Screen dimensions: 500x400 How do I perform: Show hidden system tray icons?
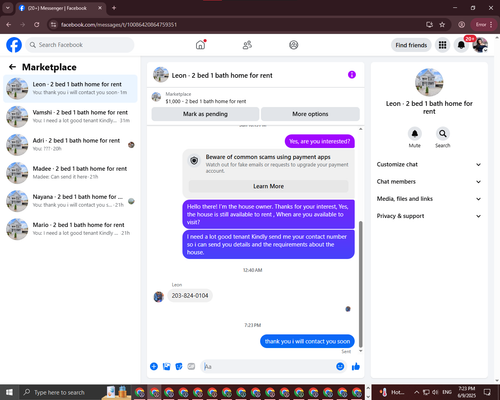(416, 392)
